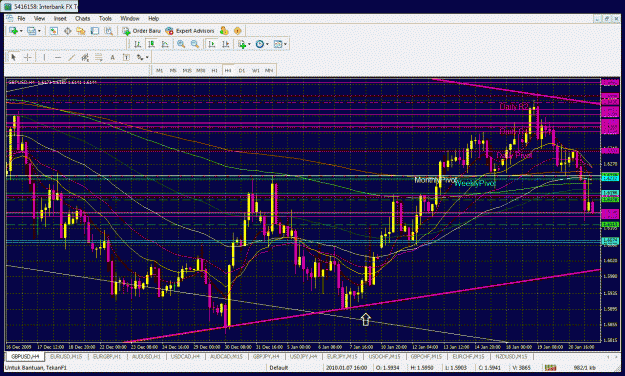The height and width of the screenshot is (376, 625).
Task: Select the arrows drawing tool icon
Action: click(140, 57)
